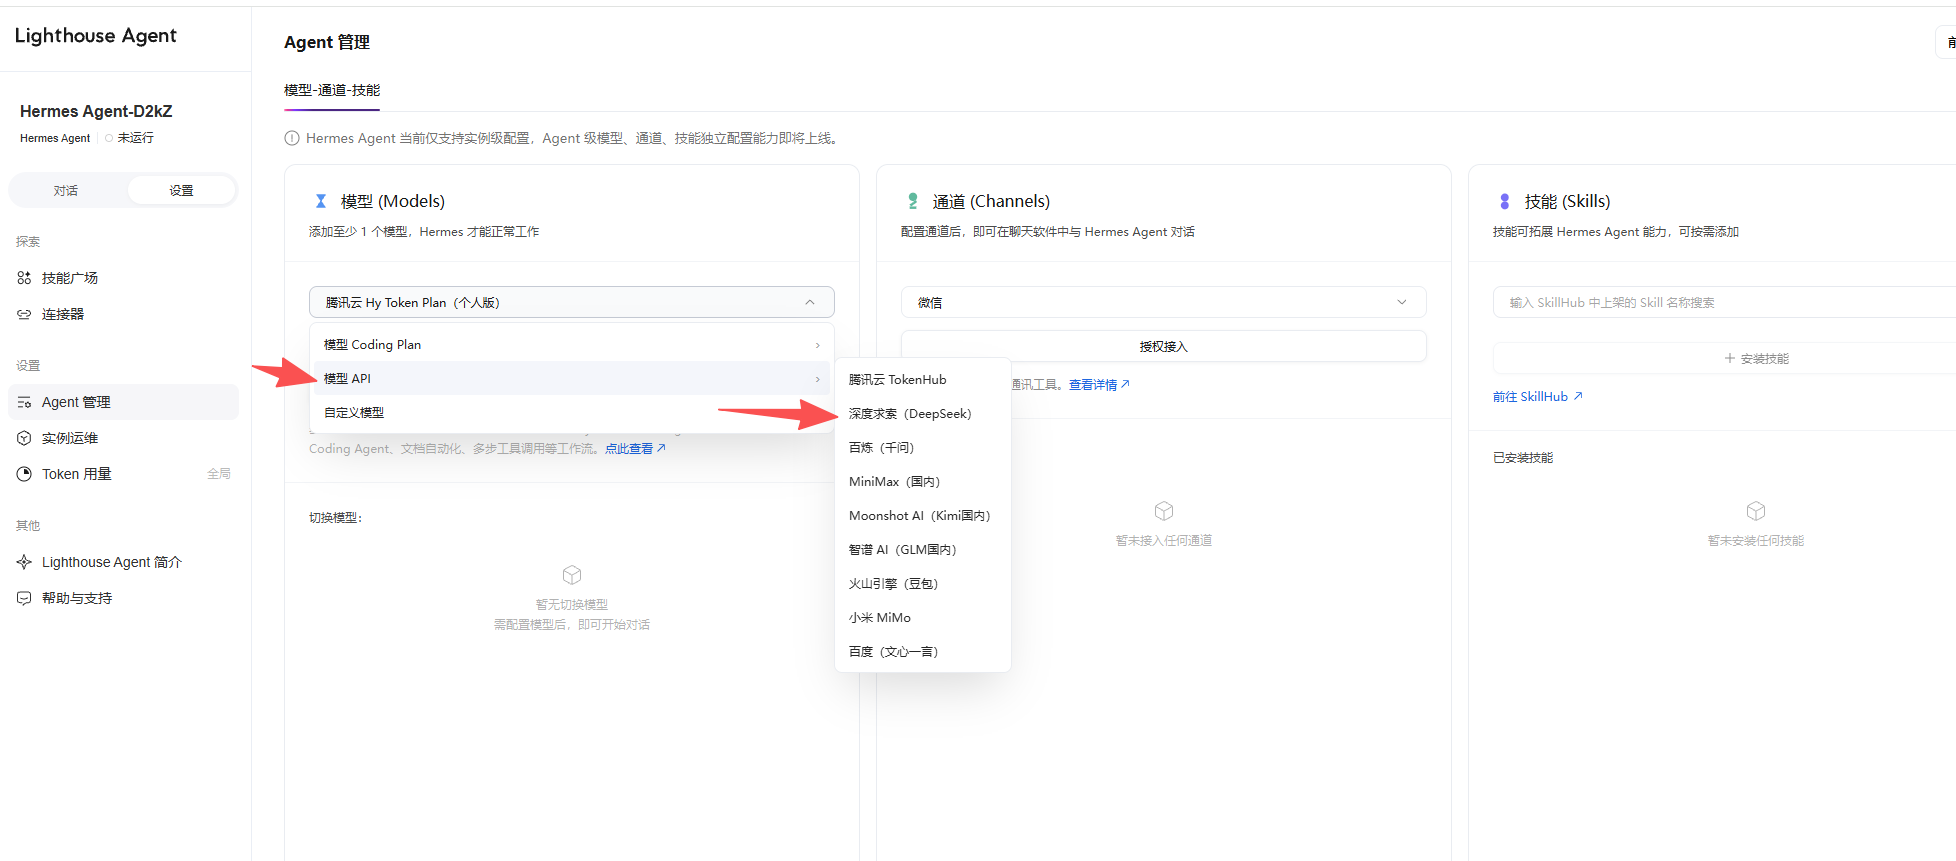Choose 小米 MiMo from submenu
The image size is (1956, 861).
pos(923,617)
